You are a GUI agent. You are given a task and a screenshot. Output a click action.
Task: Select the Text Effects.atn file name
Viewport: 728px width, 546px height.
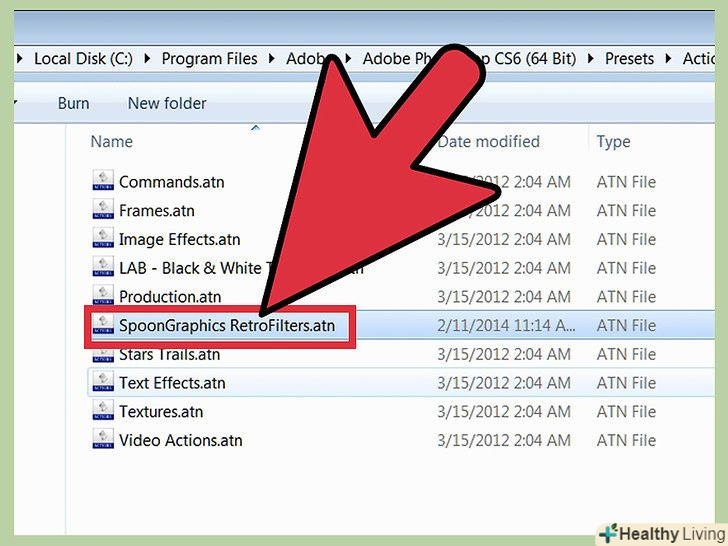[172, 384]
